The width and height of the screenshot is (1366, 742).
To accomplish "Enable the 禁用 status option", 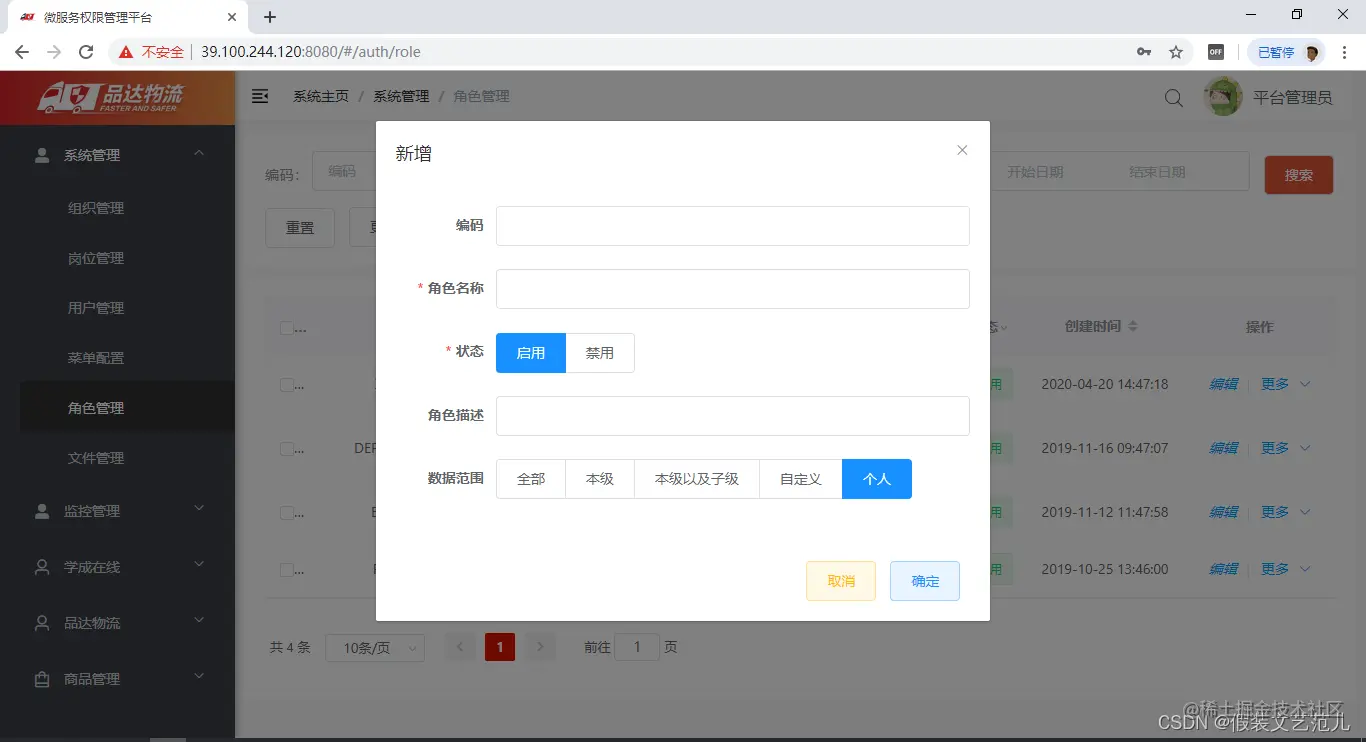I will 600,352.
